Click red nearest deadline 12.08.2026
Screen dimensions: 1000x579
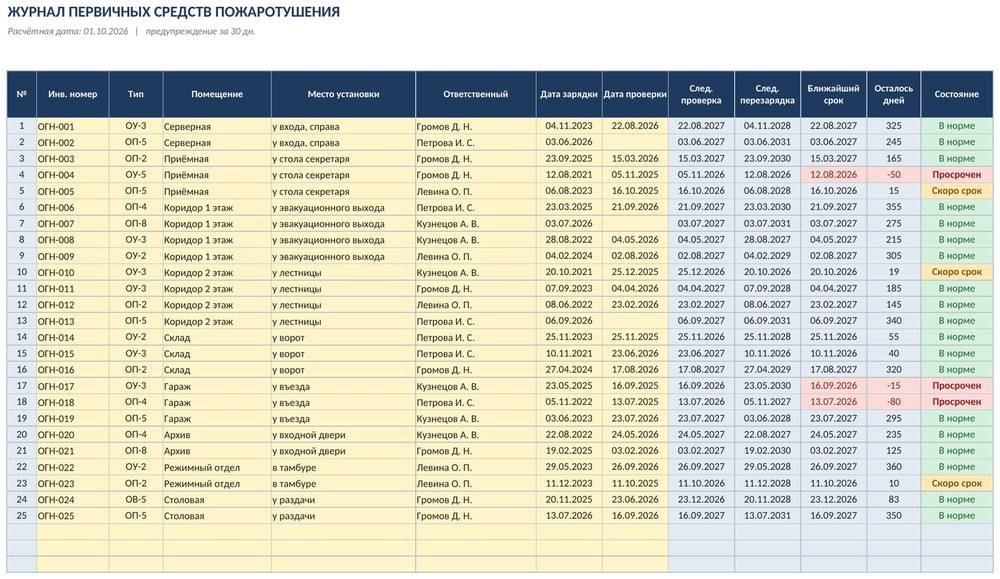coord(834,175)
